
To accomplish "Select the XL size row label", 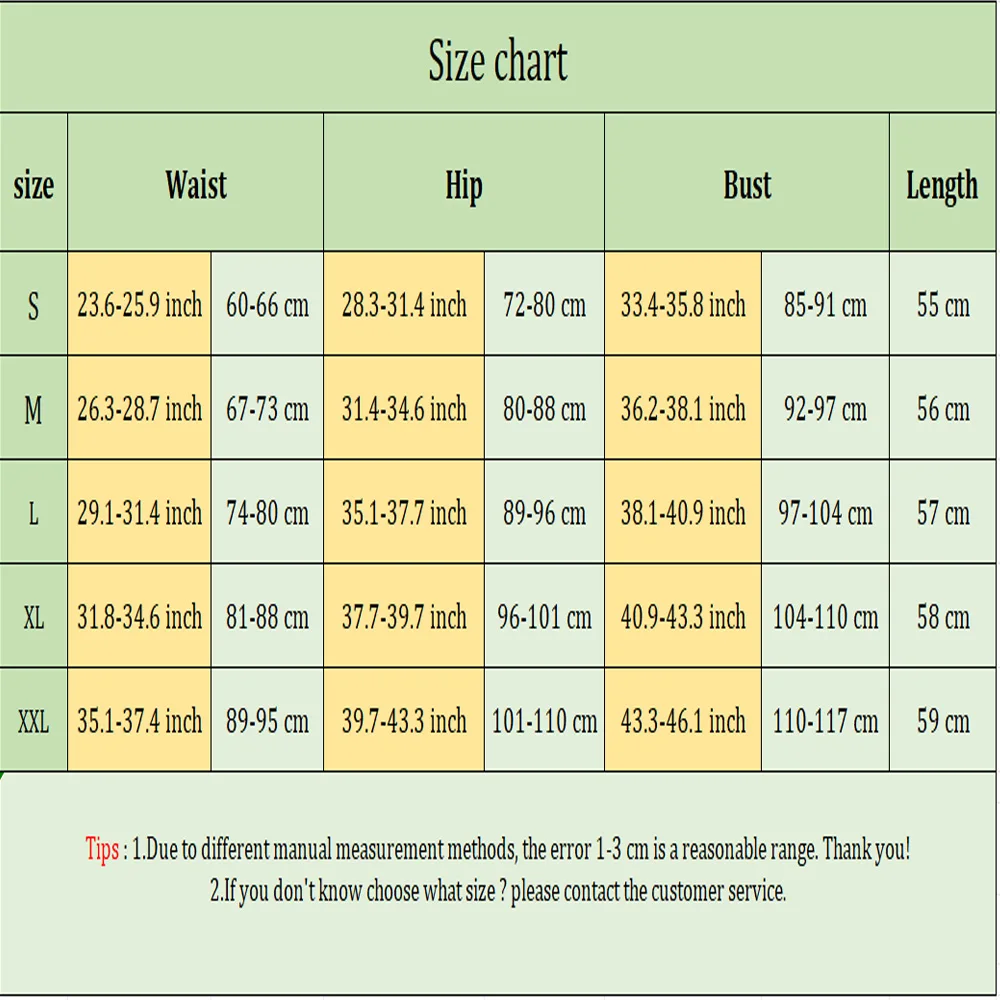I will (x=33, y=617).
